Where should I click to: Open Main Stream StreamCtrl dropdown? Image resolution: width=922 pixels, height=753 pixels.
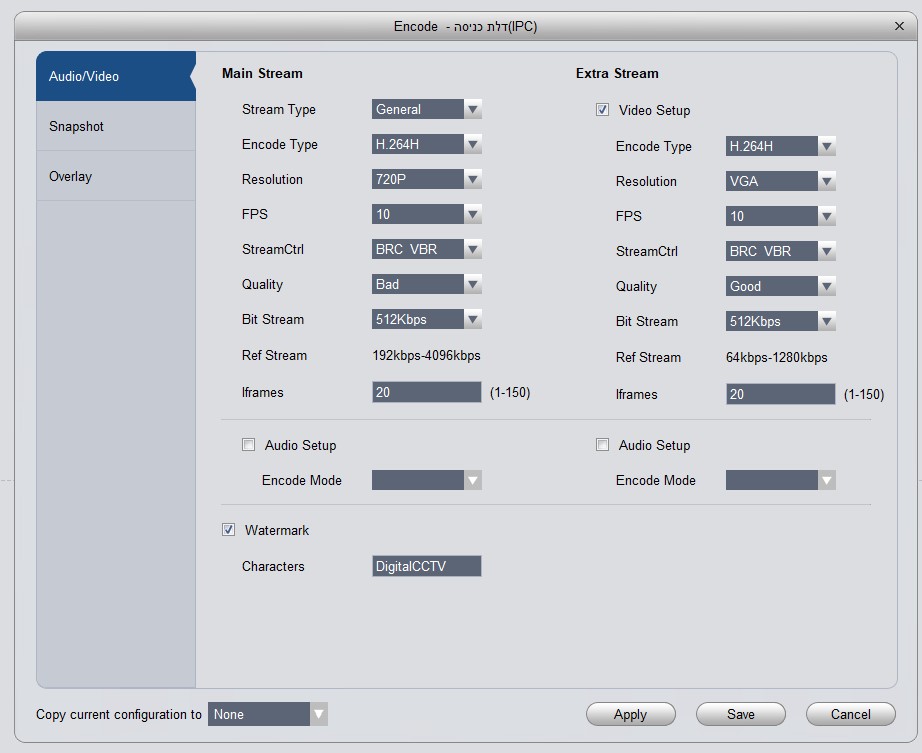426,249
